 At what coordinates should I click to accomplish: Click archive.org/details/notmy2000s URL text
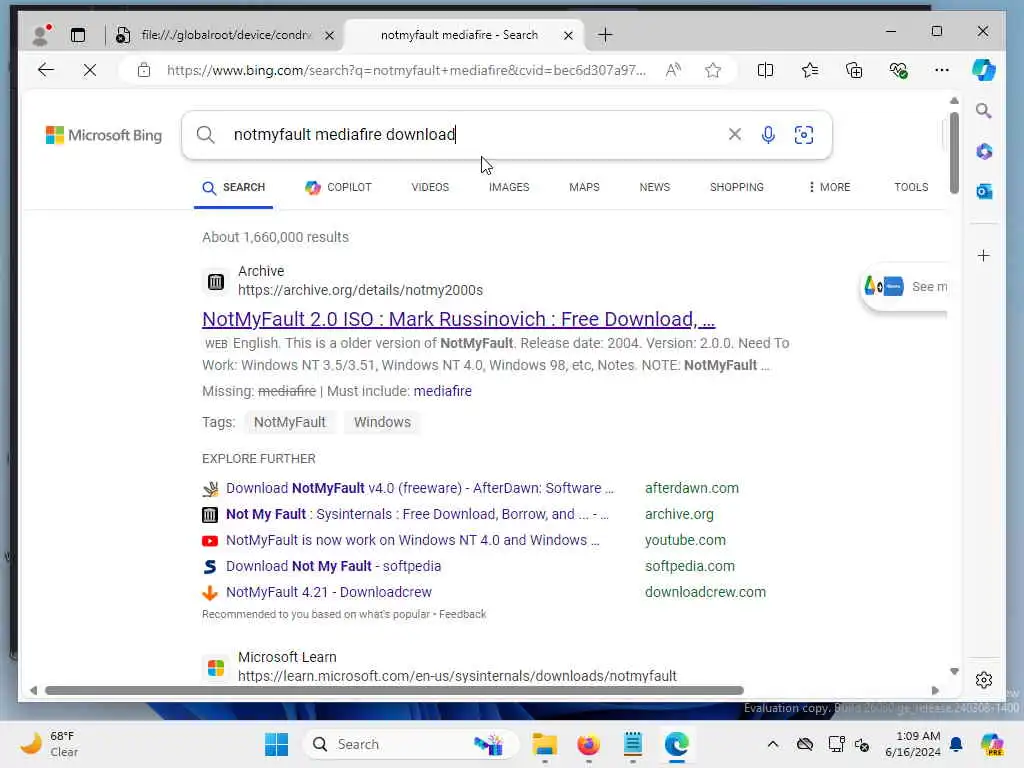click(x=360, y=290)
